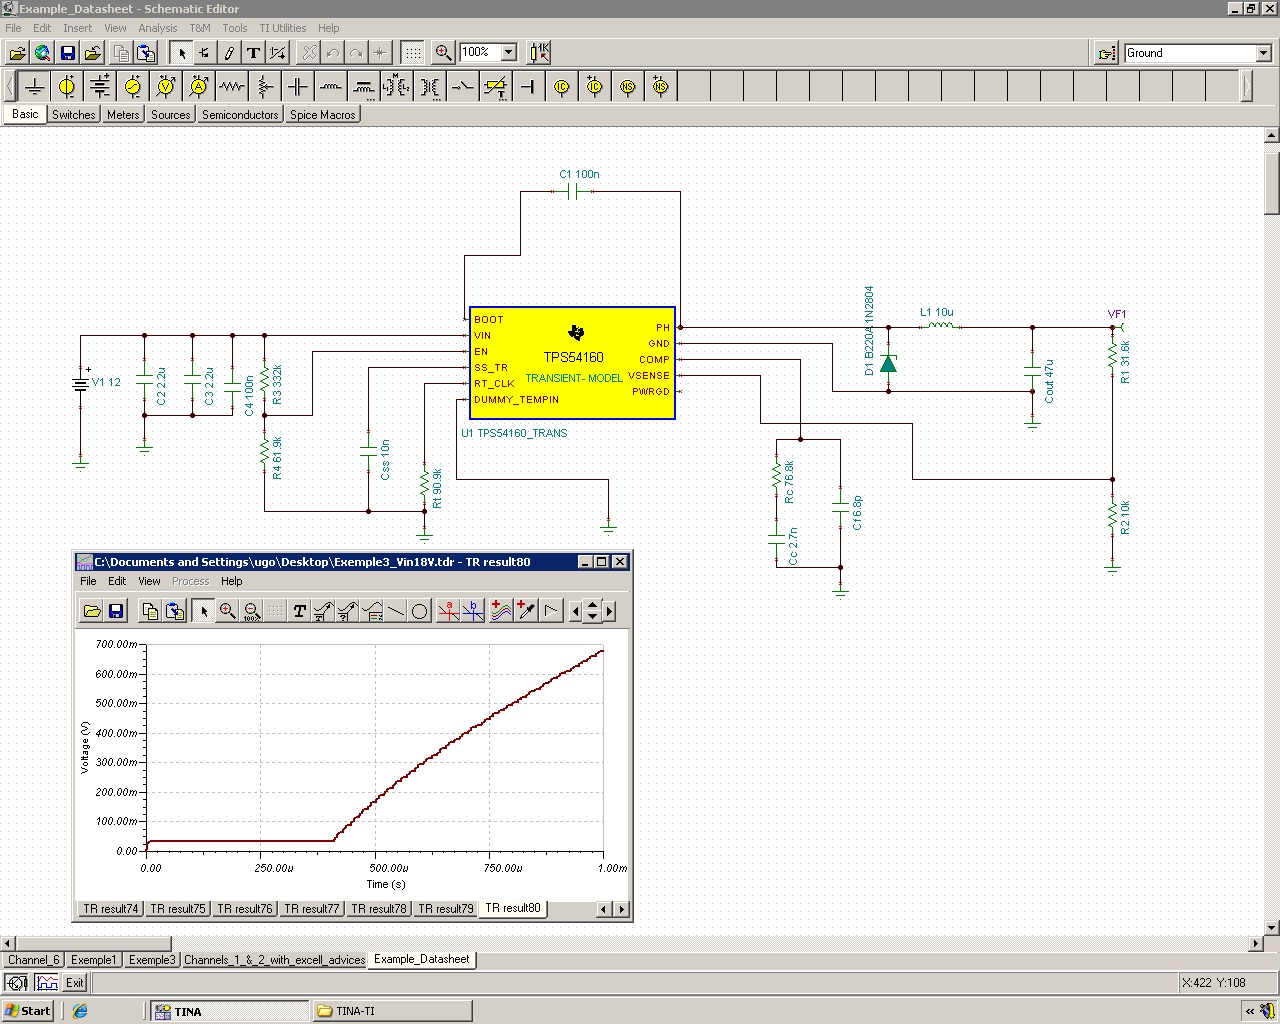
Task: Click the TINA-TI folder button on the taskbar
Action: 390,1010
